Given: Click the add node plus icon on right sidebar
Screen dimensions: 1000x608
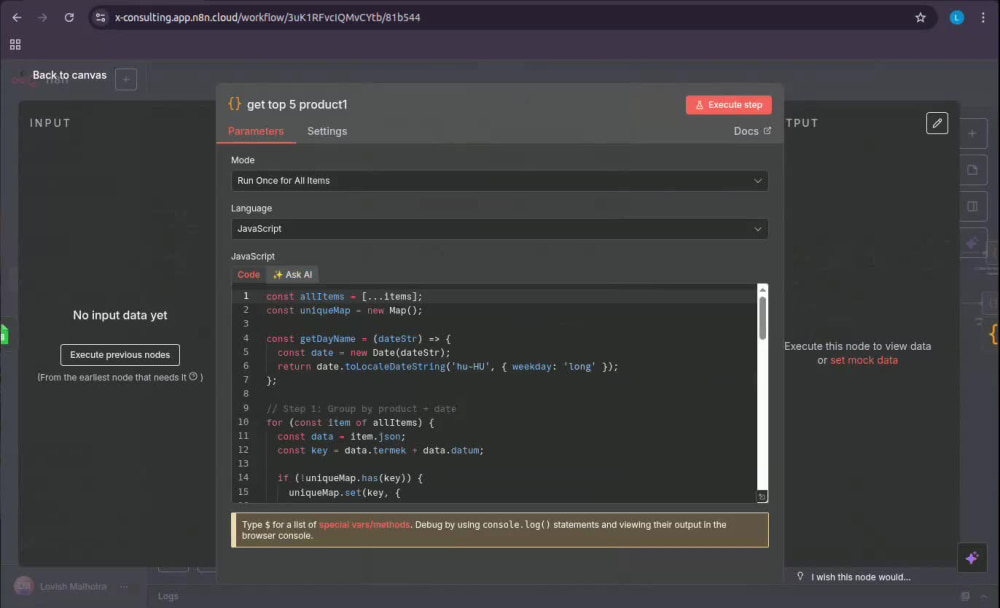Looking at the screenshot, I should (972, 133).
